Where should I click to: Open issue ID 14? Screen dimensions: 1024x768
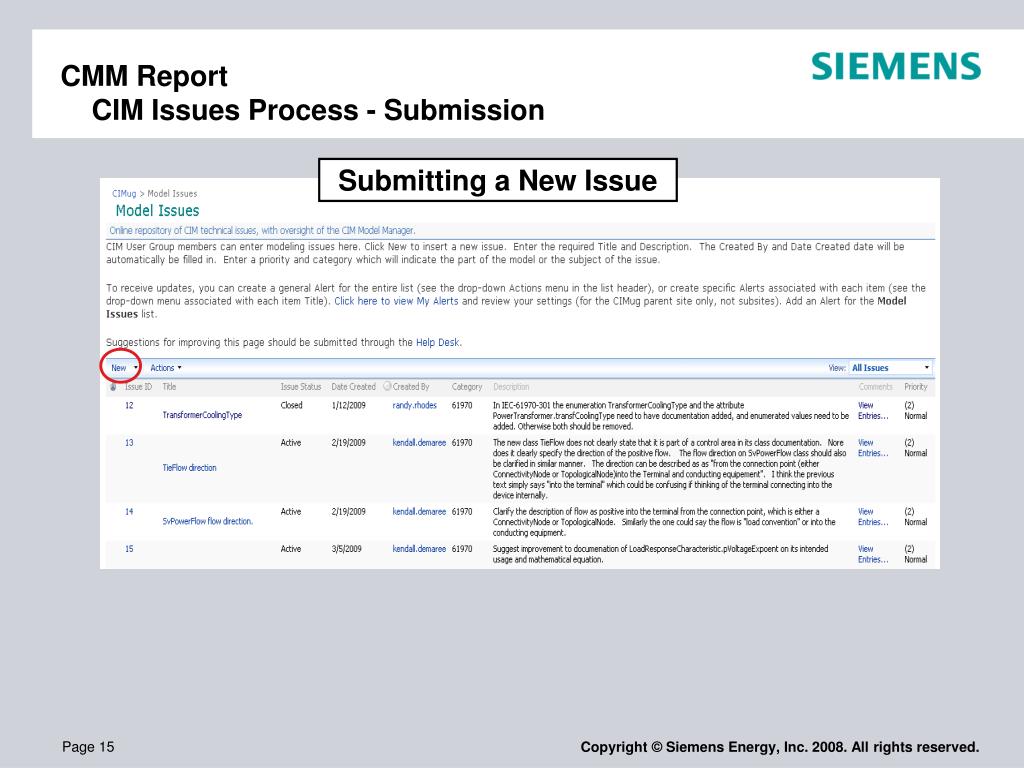129,512
